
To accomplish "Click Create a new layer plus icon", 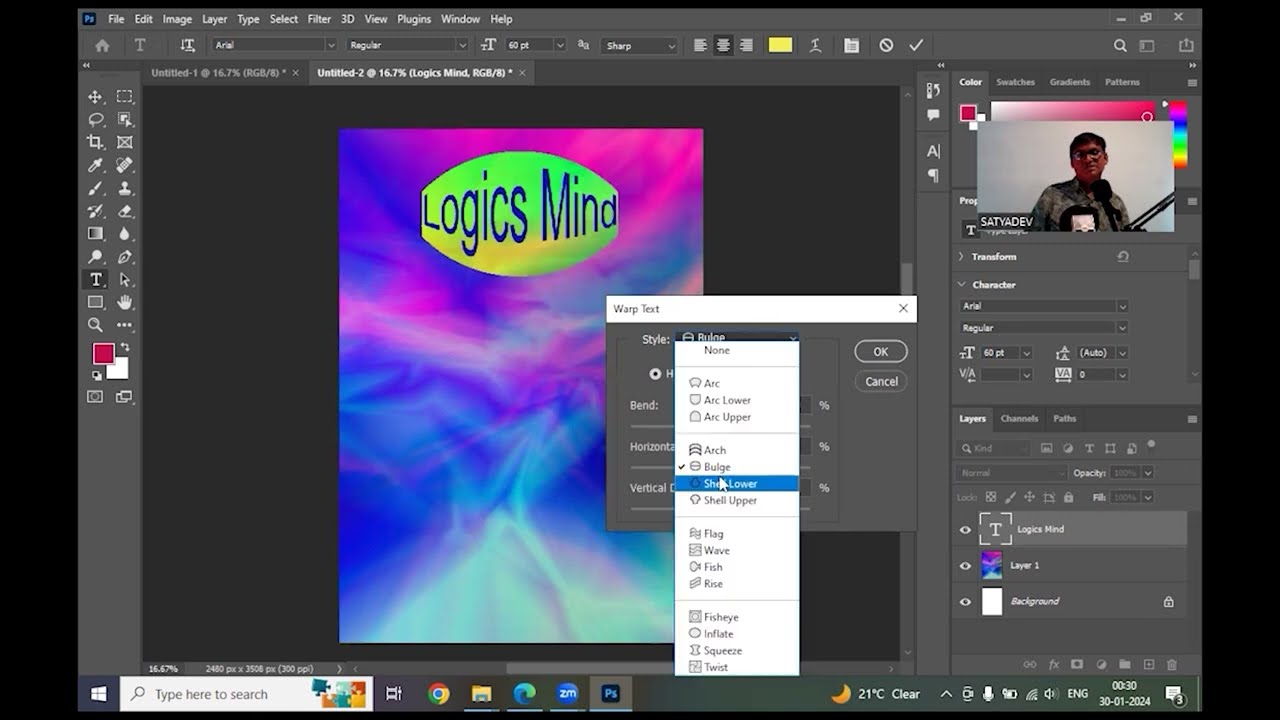I will 1148,664.
